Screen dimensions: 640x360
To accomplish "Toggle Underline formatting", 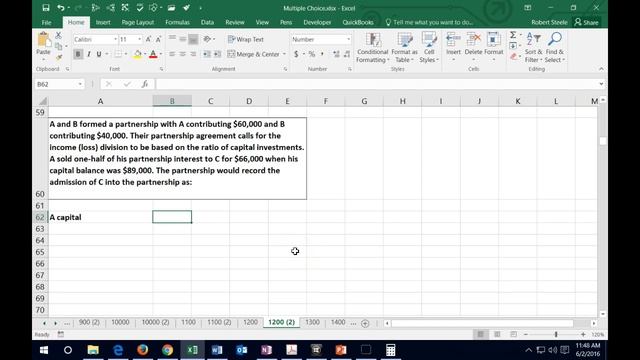I will tap(99, 54).
